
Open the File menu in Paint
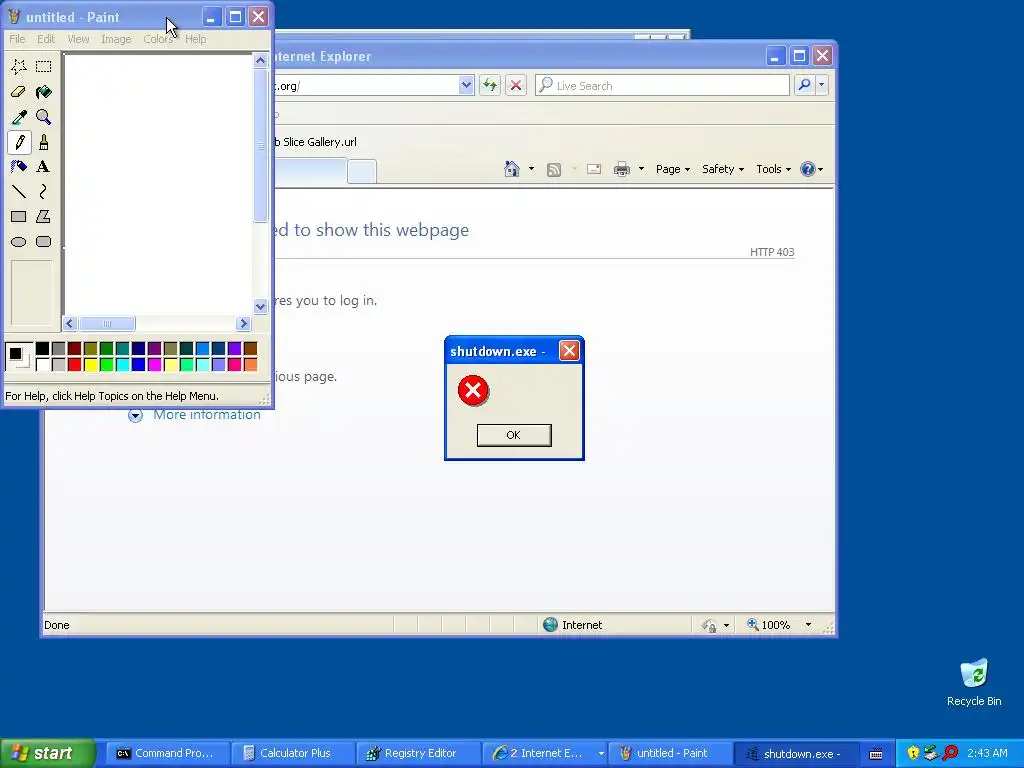point(17,39)
